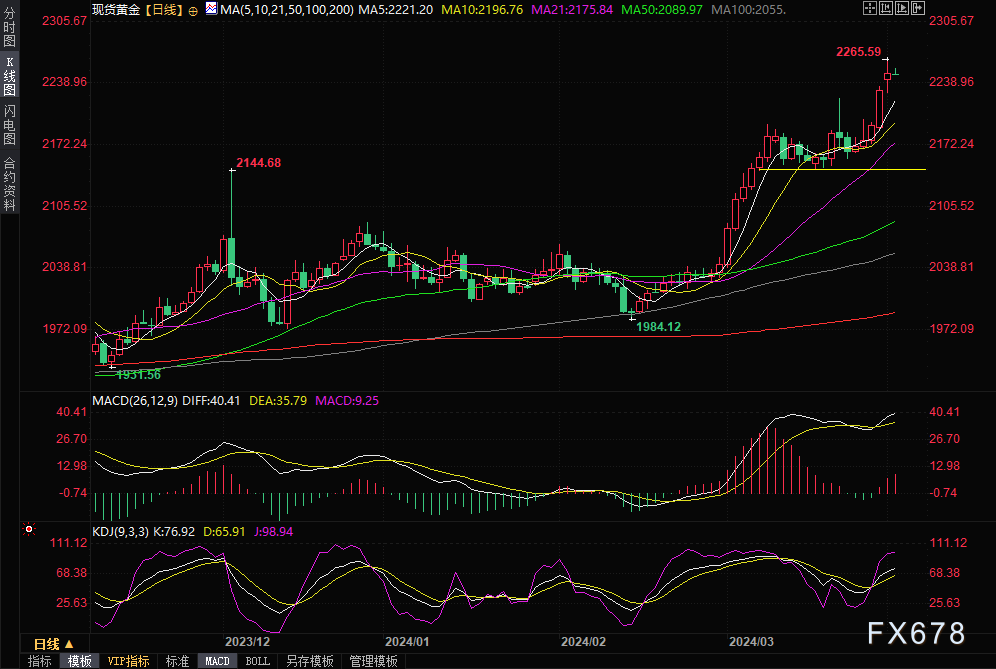Viewport: 996px width, 669px height.
Task: Open the 日线 period dropdown at bottom
Action: coord(54,643)
